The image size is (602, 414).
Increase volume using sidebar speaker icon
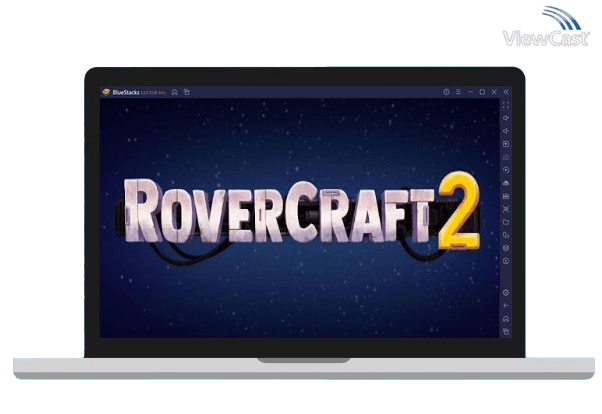click(506, 118)
